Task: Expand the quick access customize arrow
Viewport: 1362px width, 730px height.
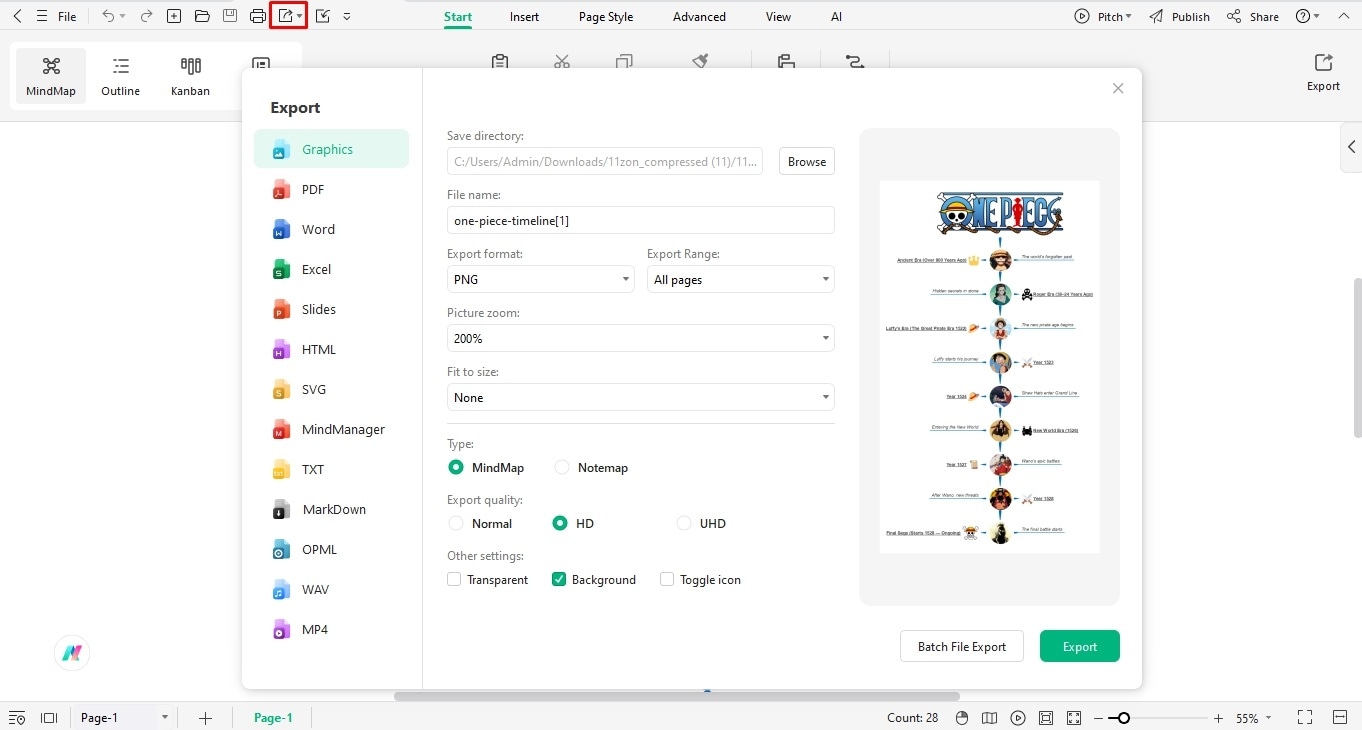Action: (x=346, y=16)
